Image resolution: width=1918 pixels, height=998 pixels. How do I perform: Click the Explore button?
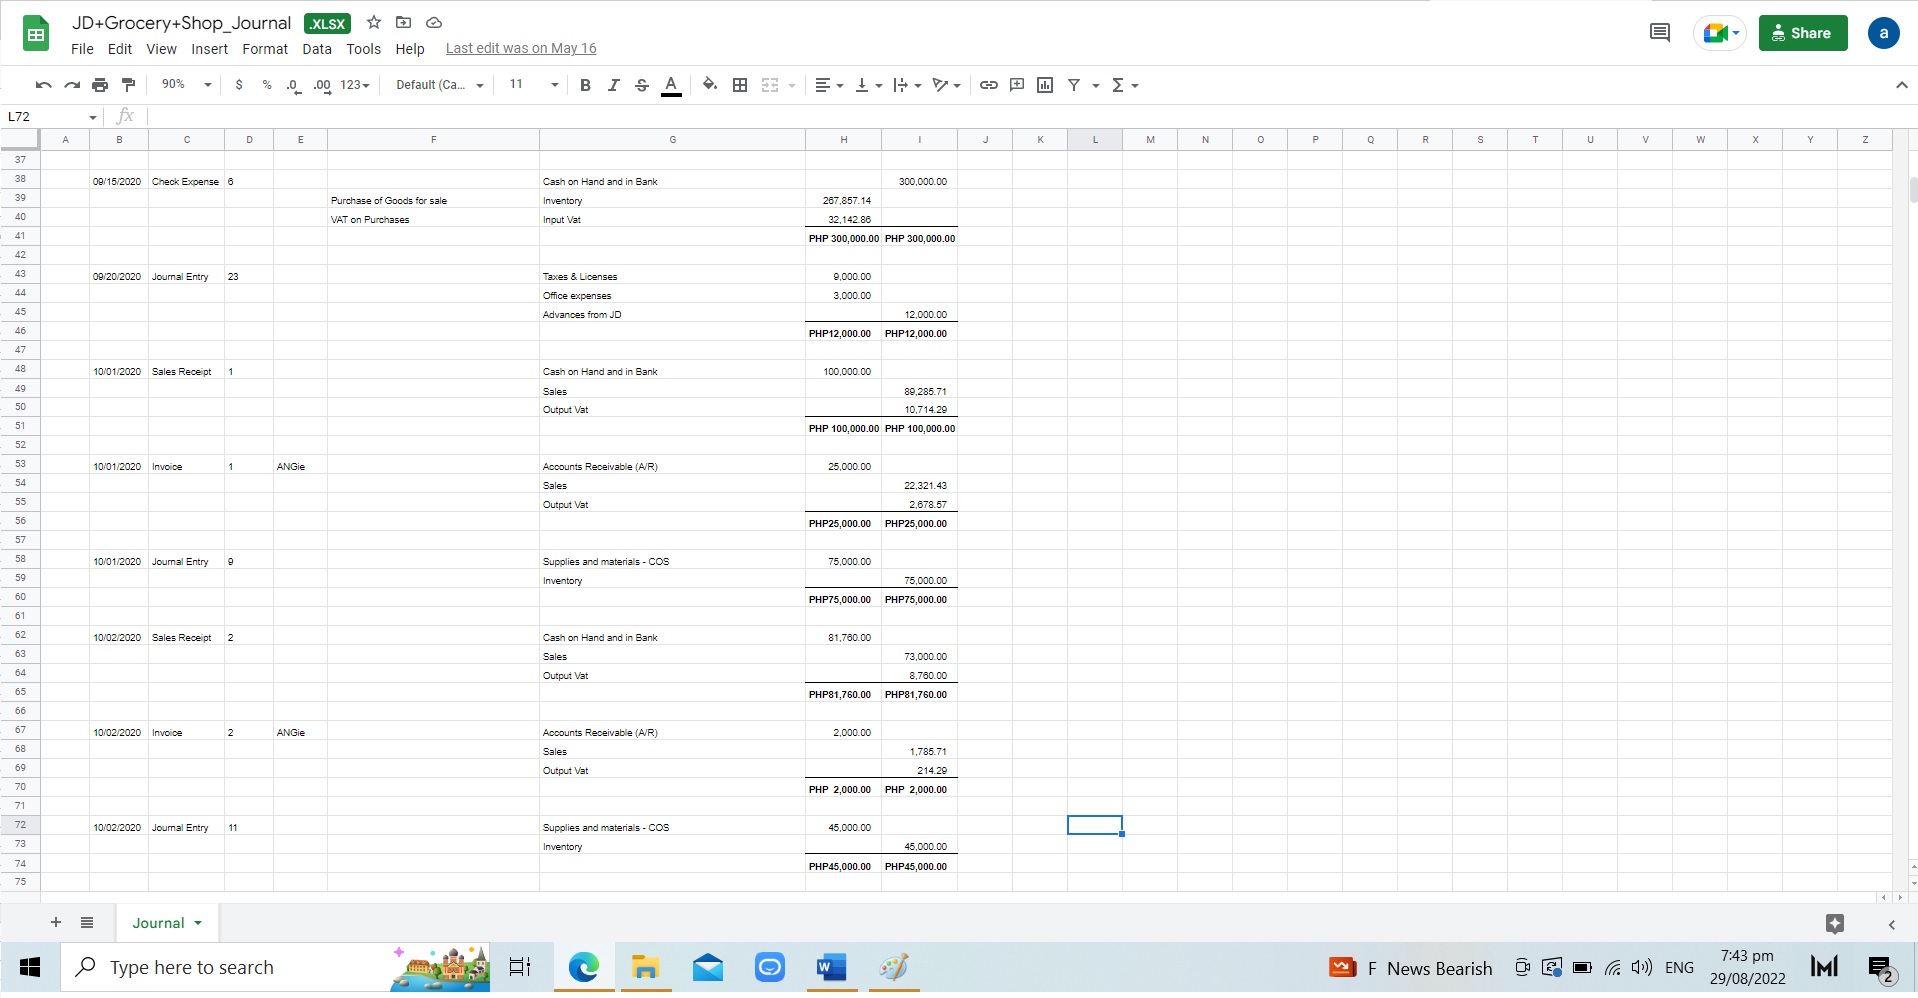pos(1835,924)
